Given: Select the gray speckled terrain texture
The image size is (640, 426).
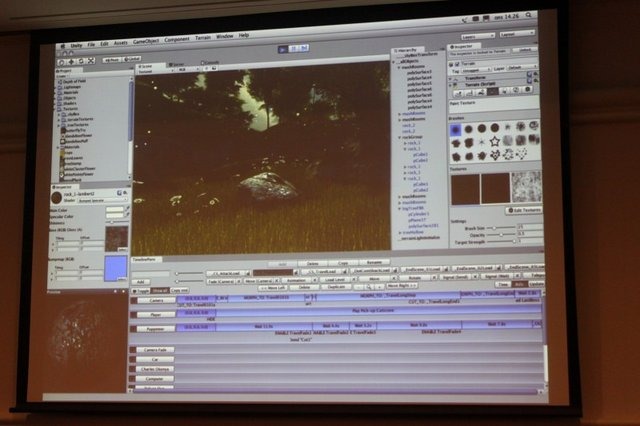Looking at the screenshot, I should click(x=527, y=187).
